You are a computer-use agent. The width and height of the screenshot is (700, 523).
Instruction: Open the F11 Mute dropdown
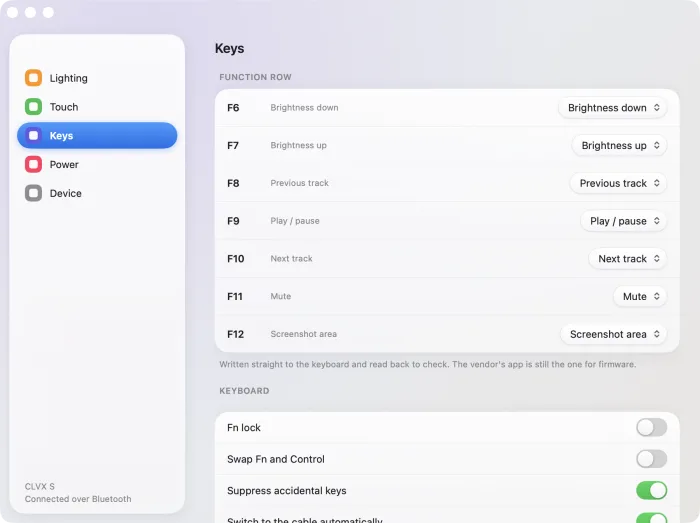[640, 296]
